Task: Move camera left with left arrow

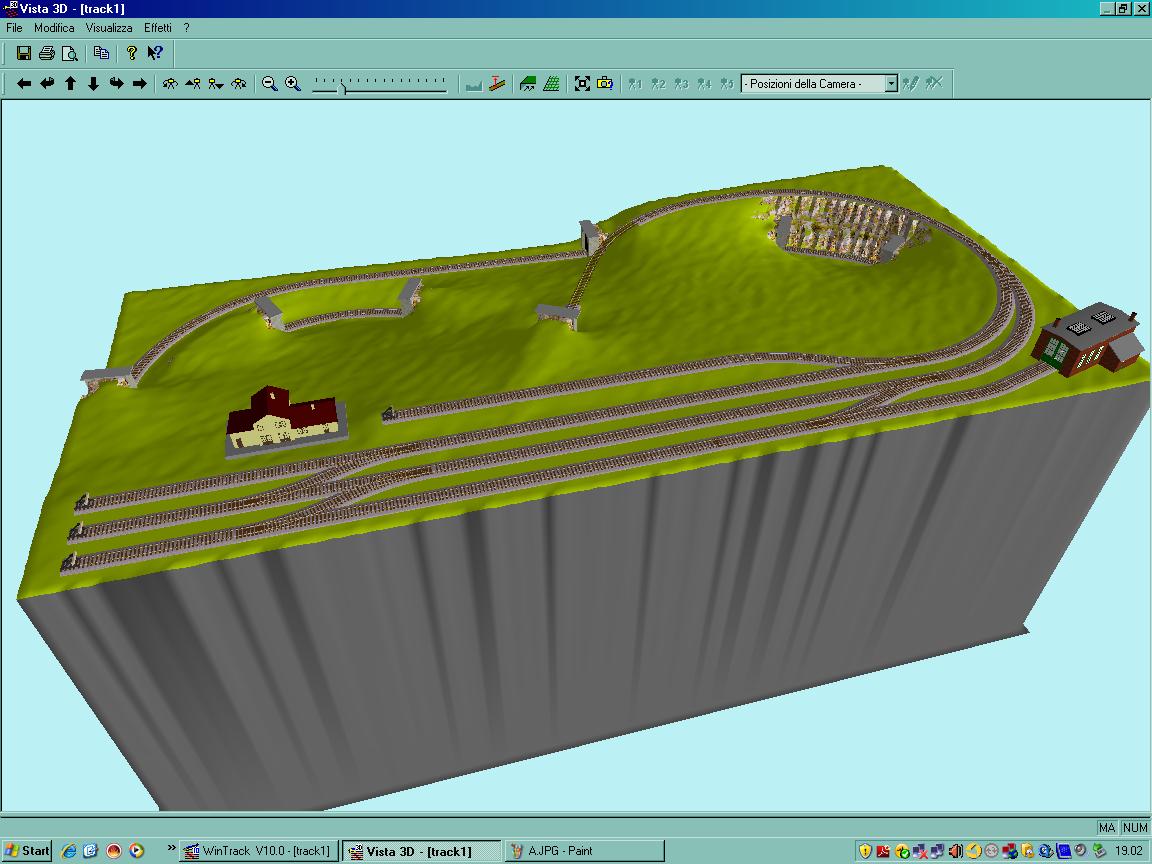Action: click(x=24, y=84)
